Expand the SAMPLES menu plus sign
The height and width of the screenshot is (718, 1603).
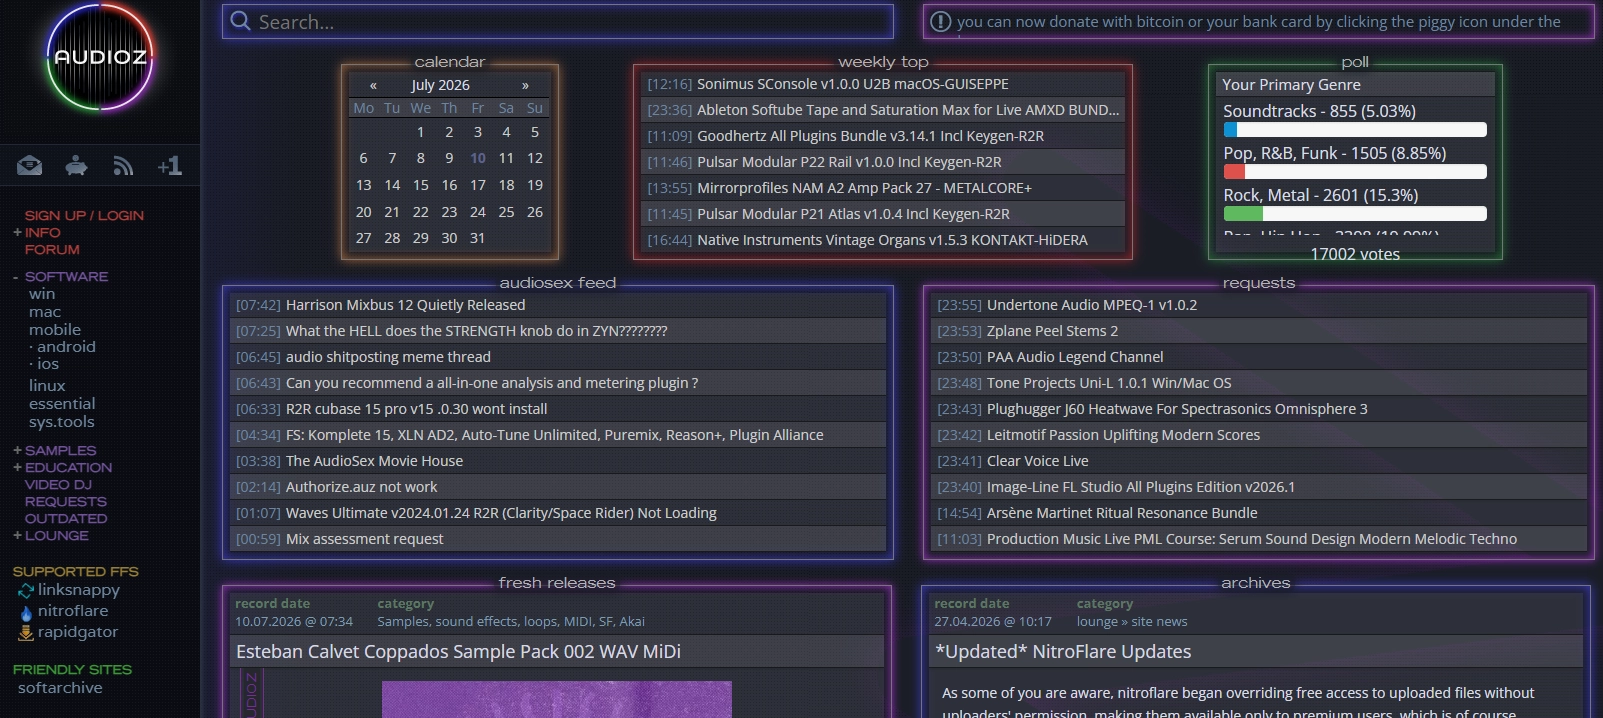click(x=17, y=450)
